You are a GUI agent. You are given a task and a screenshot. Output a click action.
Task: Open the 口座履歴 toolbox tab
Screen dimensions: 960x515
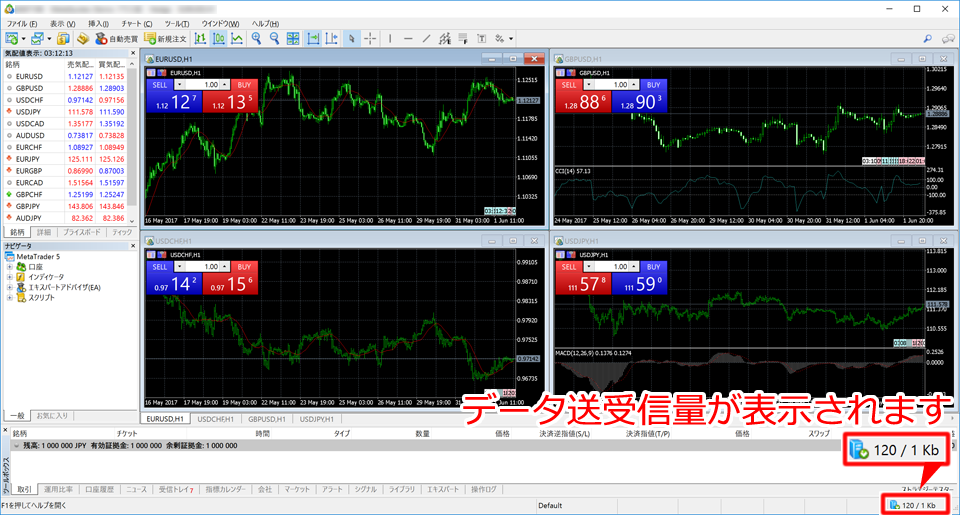[x=99, y=489]
